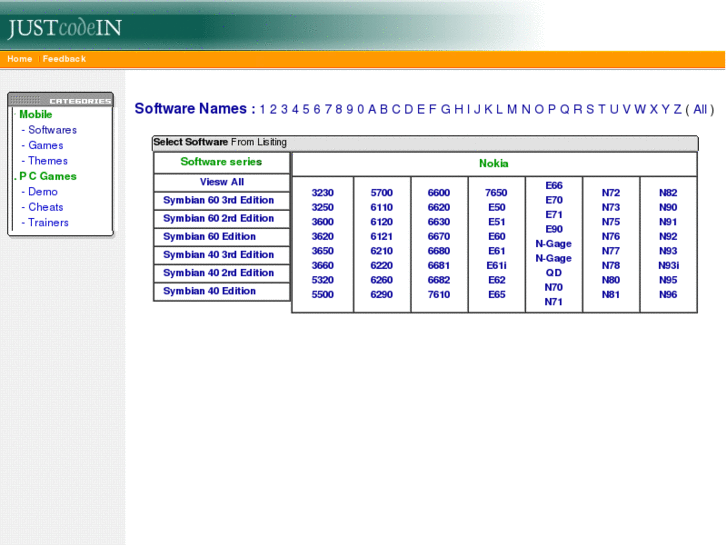Click the JUSTcodeIN logo

64,28
